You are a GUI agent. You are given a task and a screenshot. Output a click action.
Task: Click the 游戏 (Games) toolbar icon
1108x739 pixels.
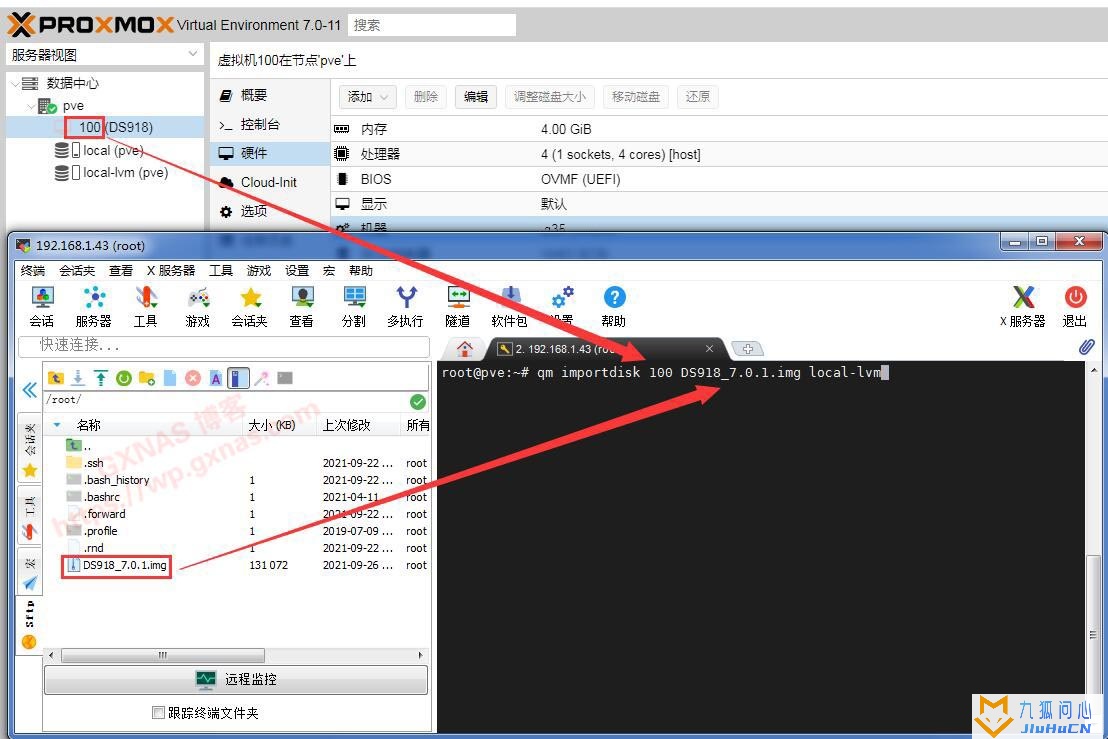point(197,307)
